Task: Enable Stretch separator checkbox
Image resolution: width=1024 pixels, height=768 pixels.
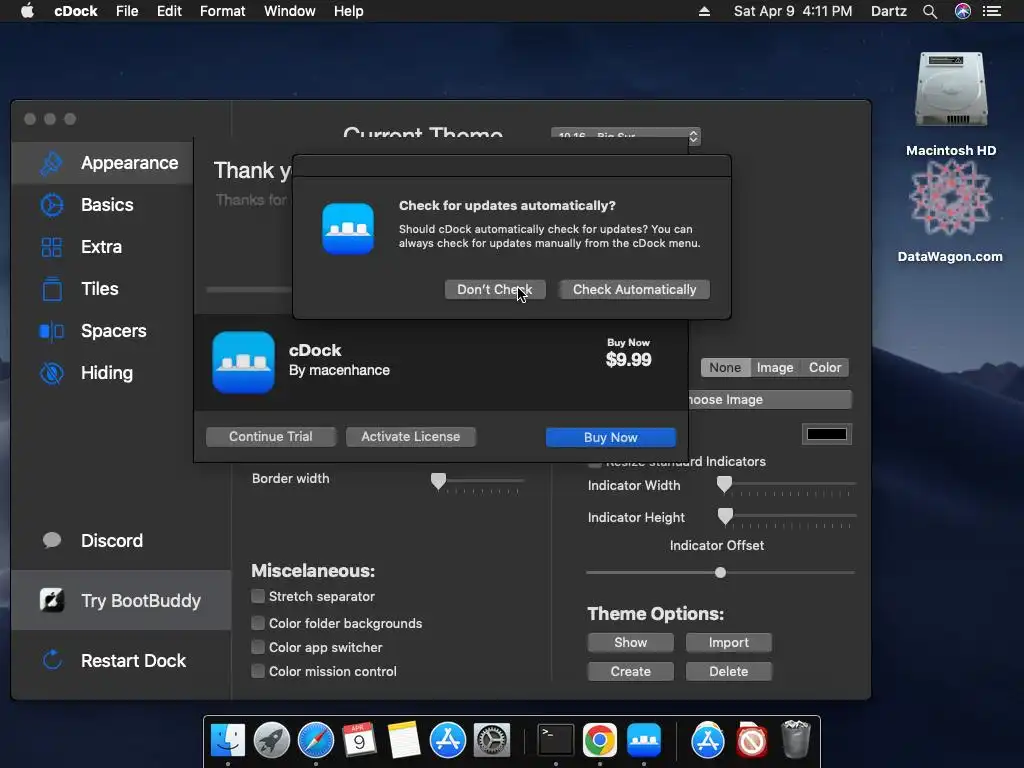Action: tap(258, 596)
